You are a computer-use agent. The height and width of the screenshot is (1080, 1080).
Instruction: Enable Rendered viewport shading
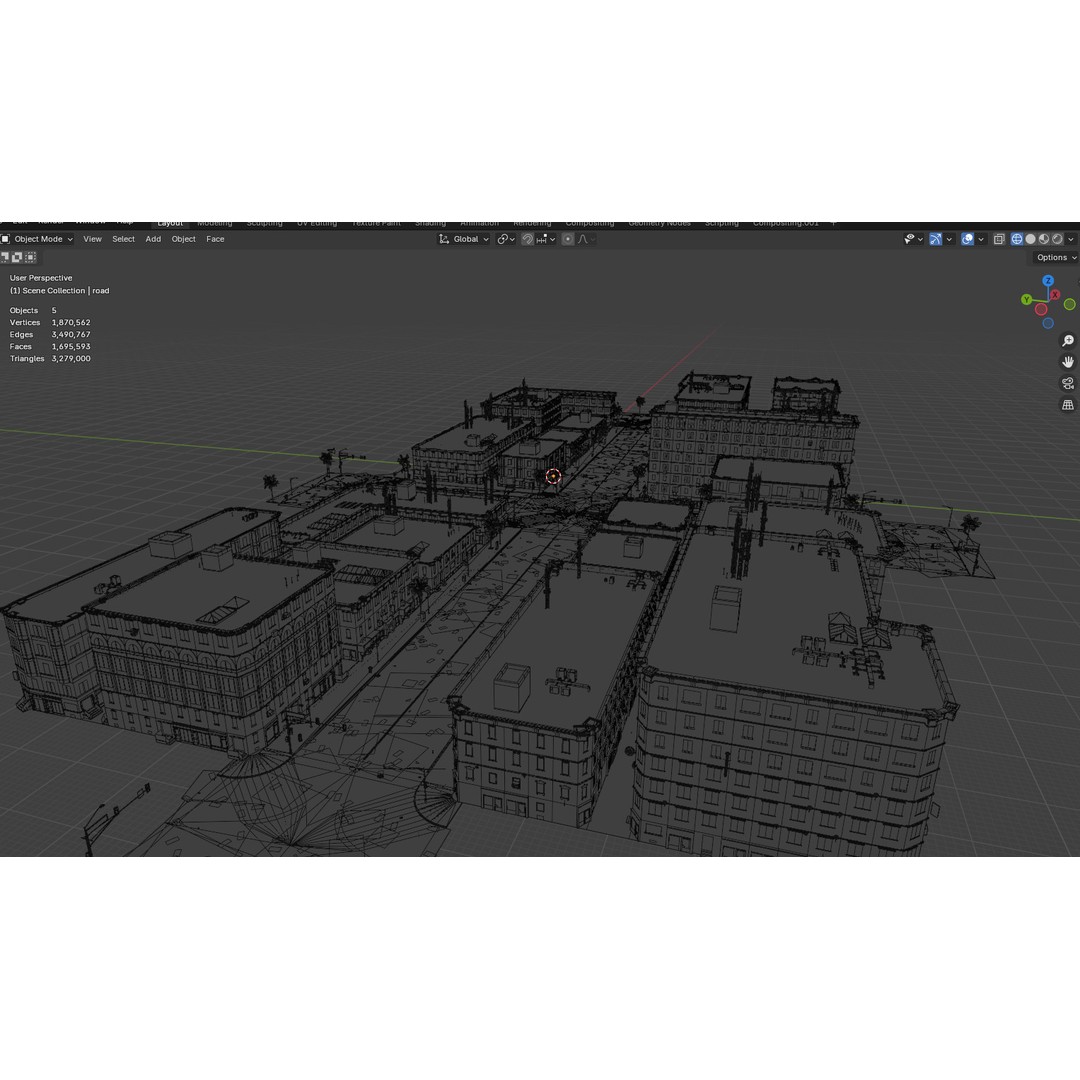click(1057, 239)
